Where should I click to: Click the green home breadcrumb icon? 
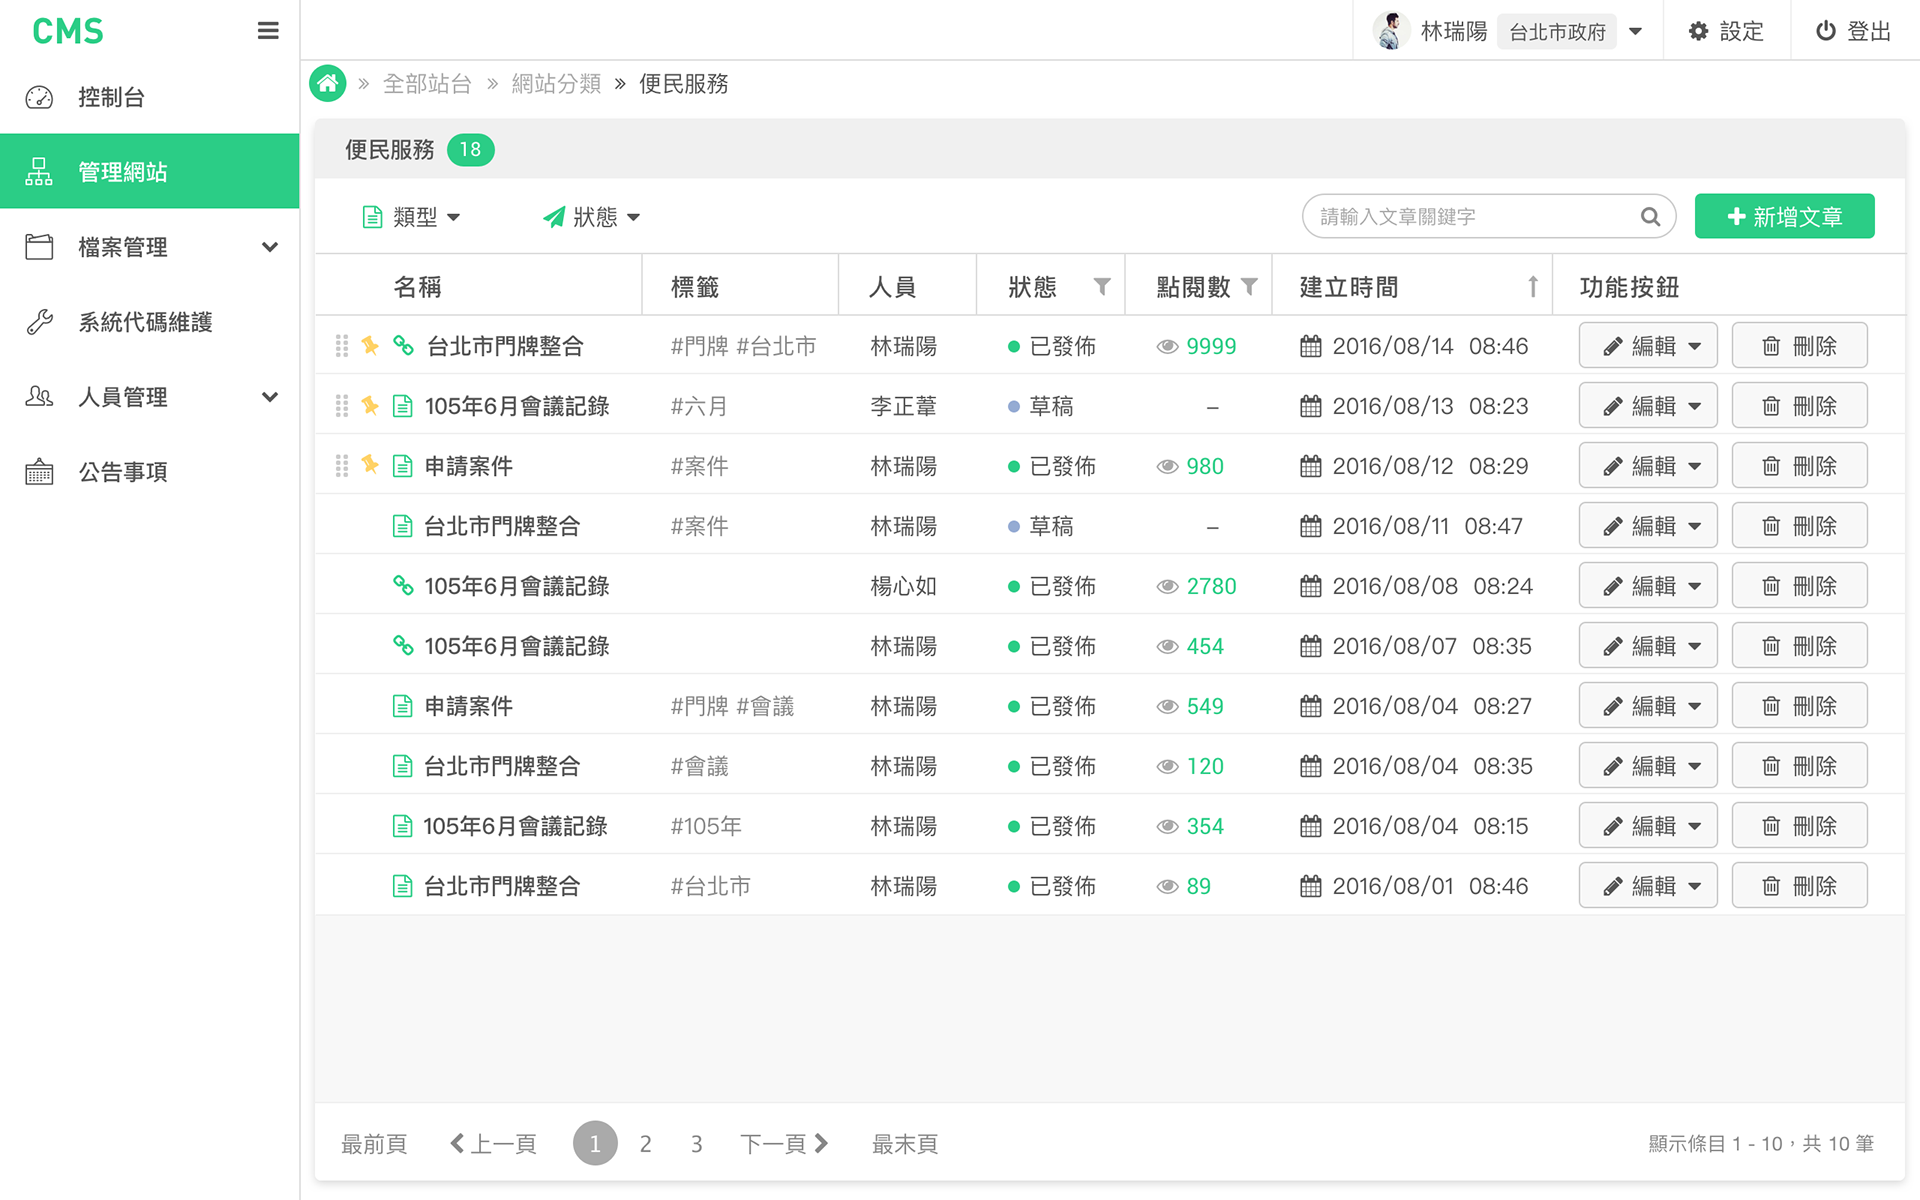(x=327, y=84)
